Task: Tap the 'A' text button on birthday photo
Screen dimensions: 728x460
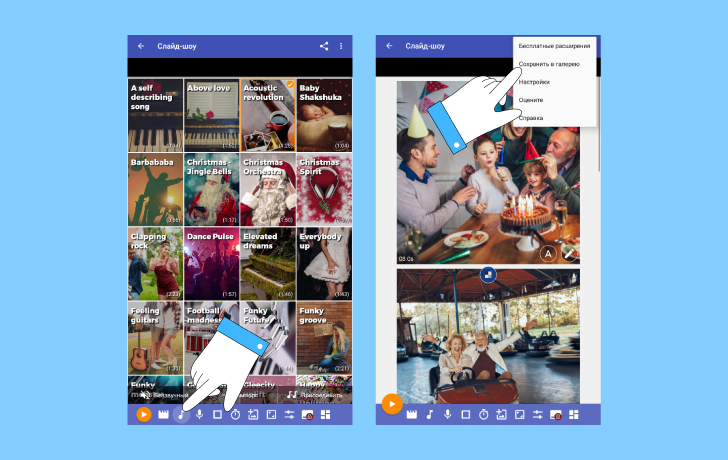Action: point(548,254)
